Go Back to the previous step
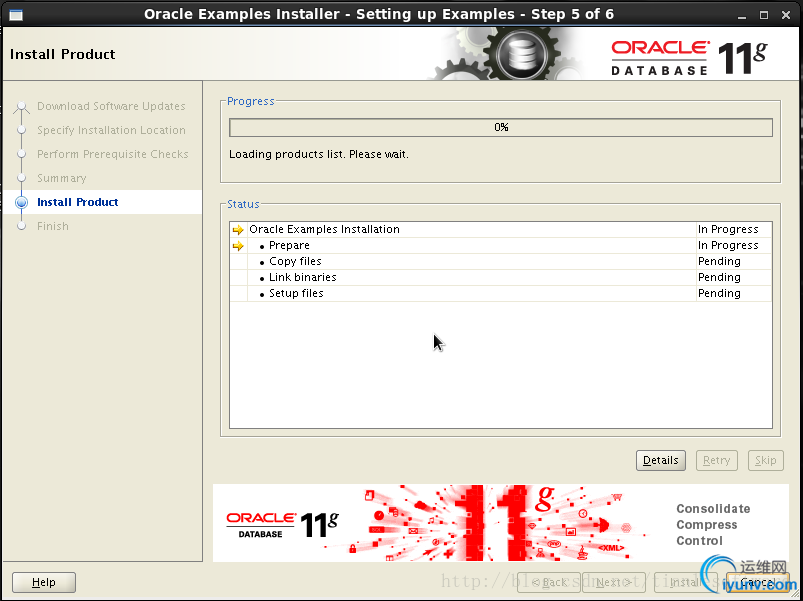Viewport: 803px width, 601px height. pos(548,582)
